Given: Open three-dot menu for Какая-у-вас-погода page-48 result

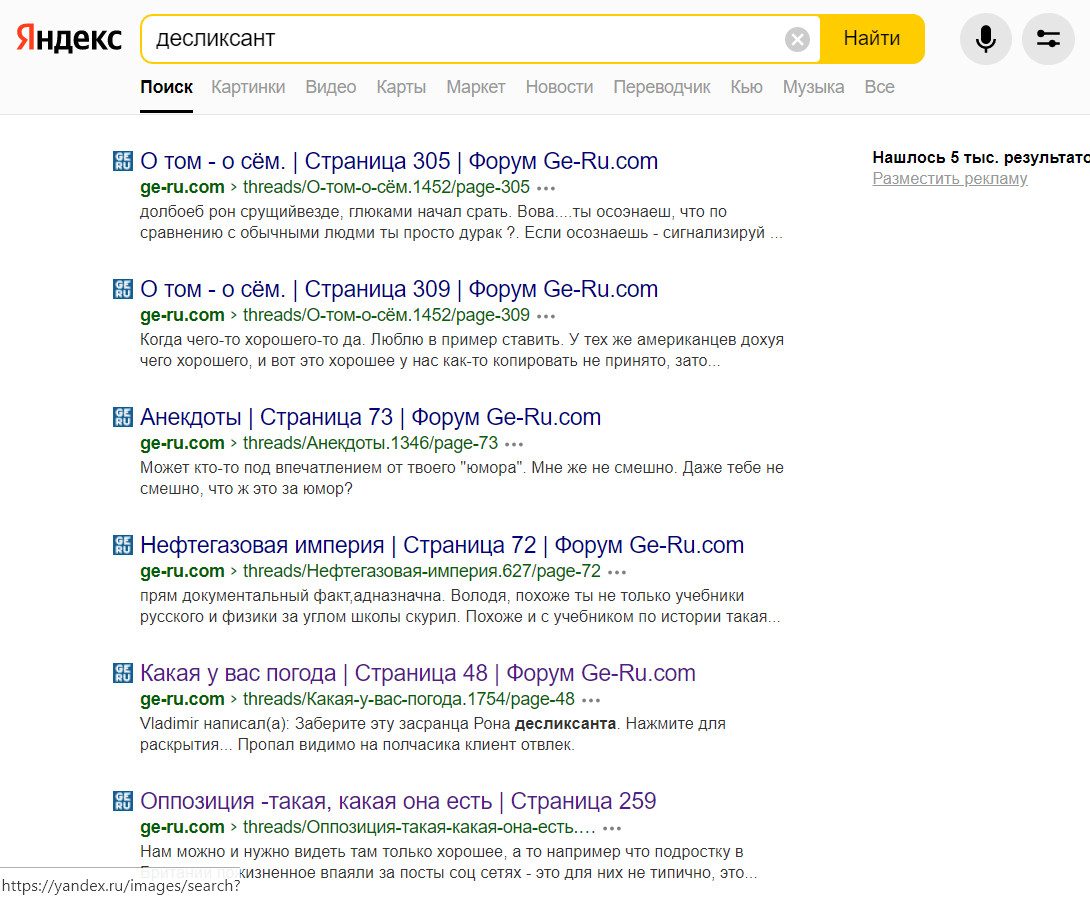Looking at the screenshot, I should tap(591, 700).
